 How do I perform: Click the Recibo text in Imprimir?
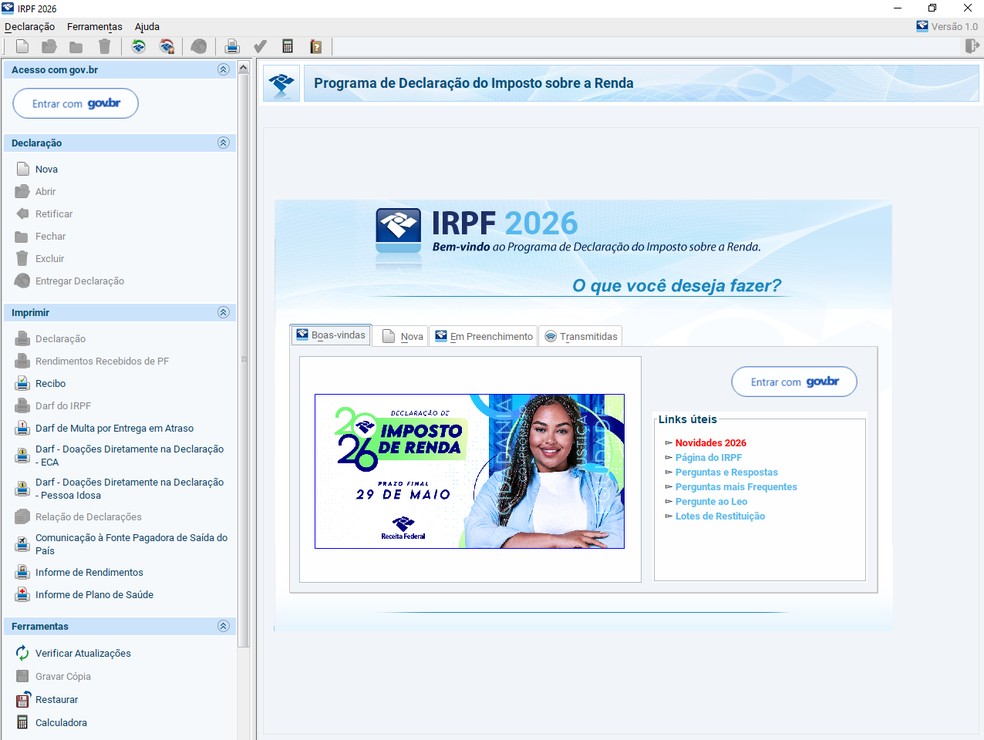pos(50,383)
